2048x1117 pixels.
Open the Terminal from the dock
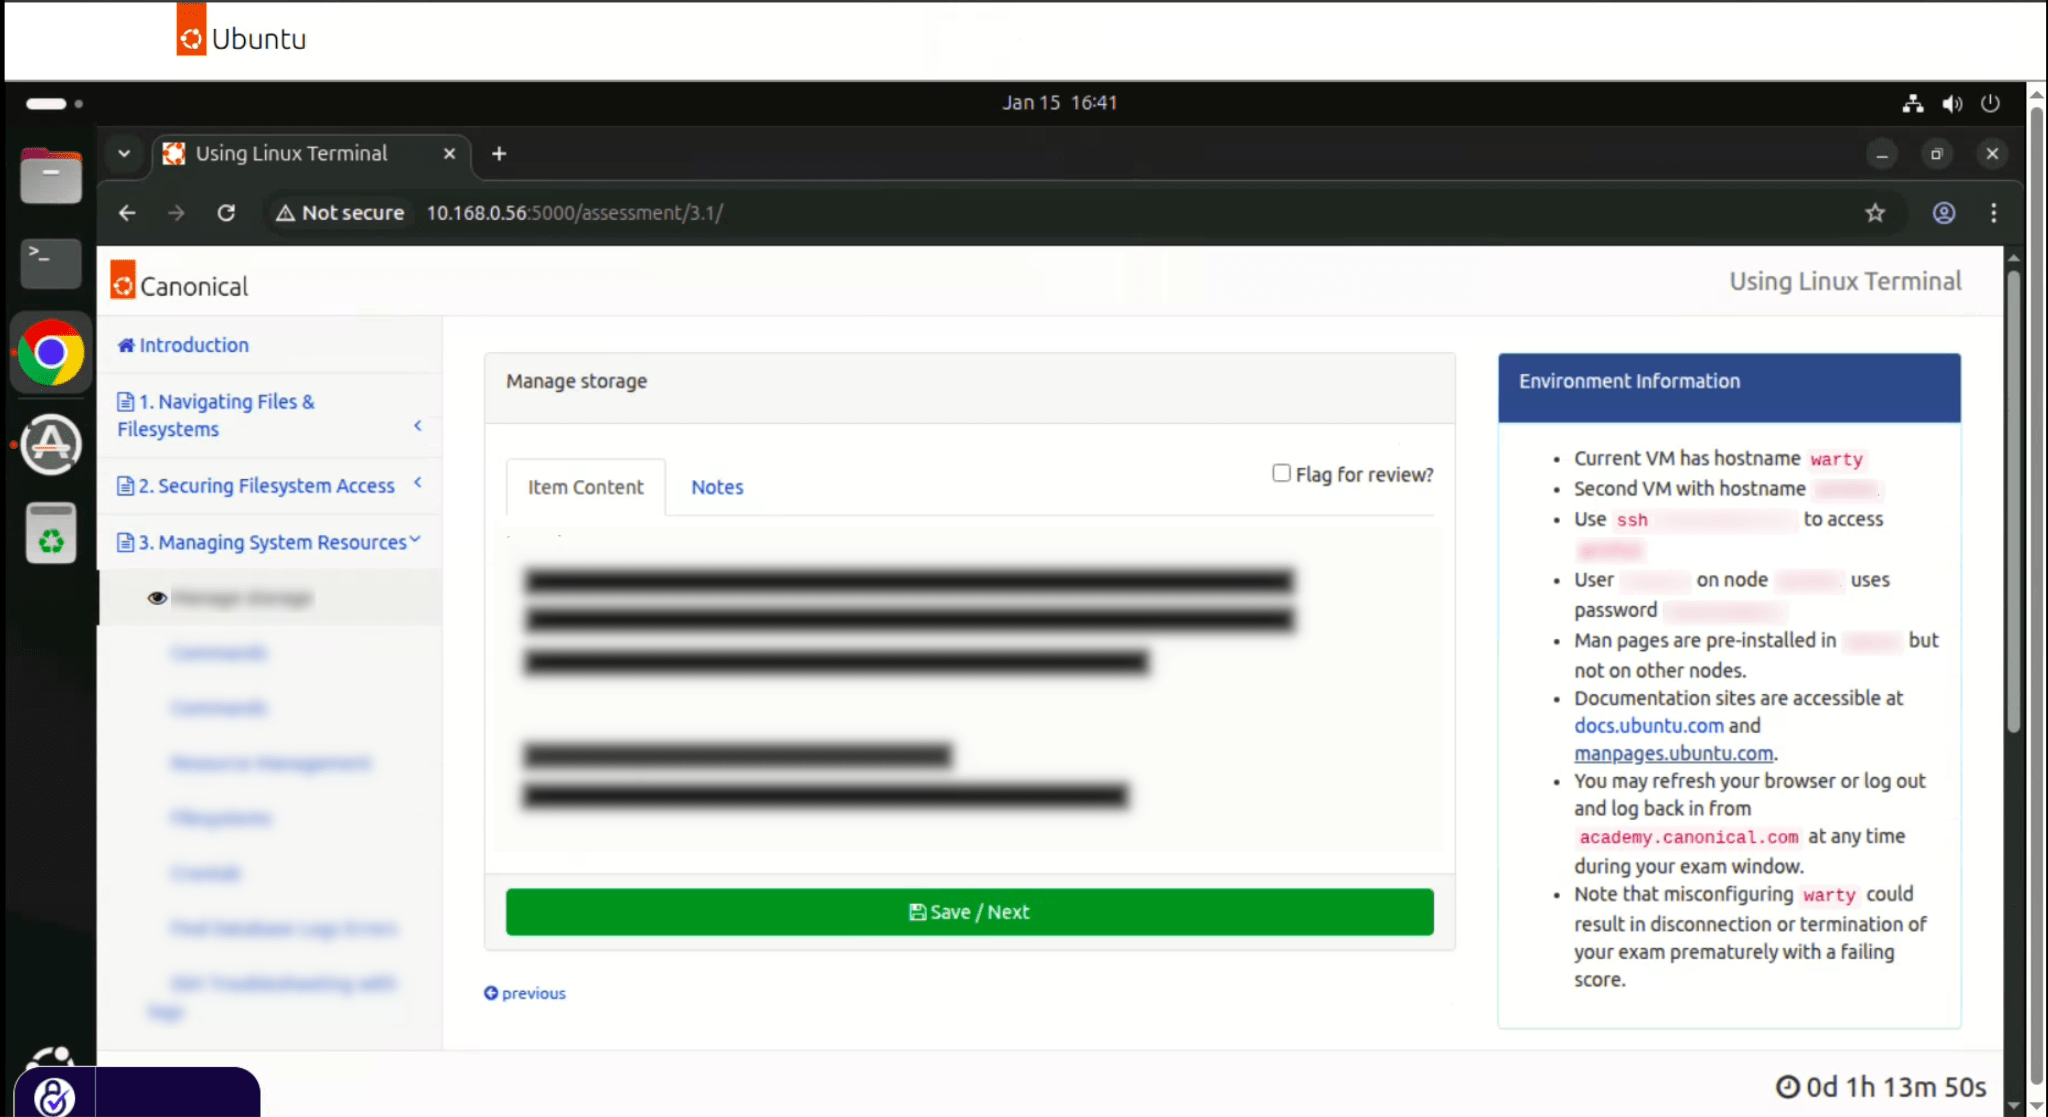(x=51, y=263)
